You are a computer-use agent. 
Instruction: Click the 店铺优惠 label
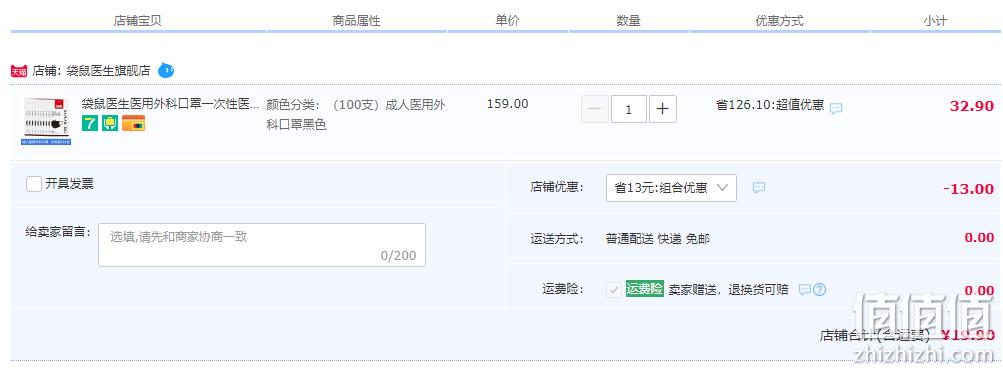[557, 187]
